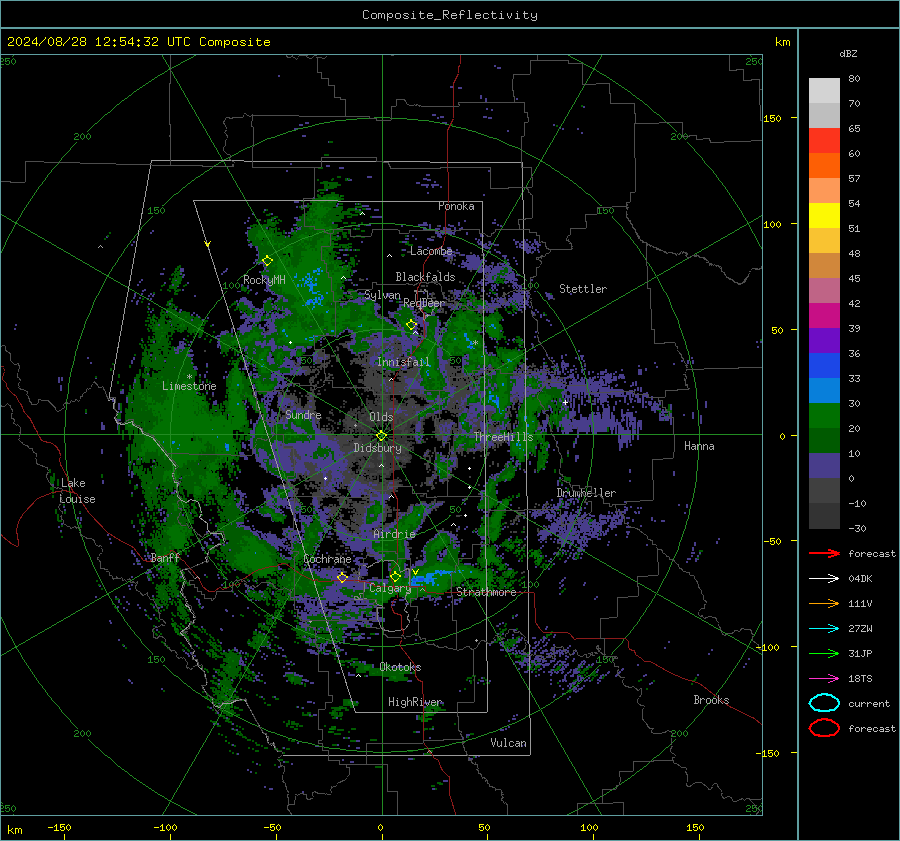
Task: Click the dBZ legend heading
Action: coord(848,53)
